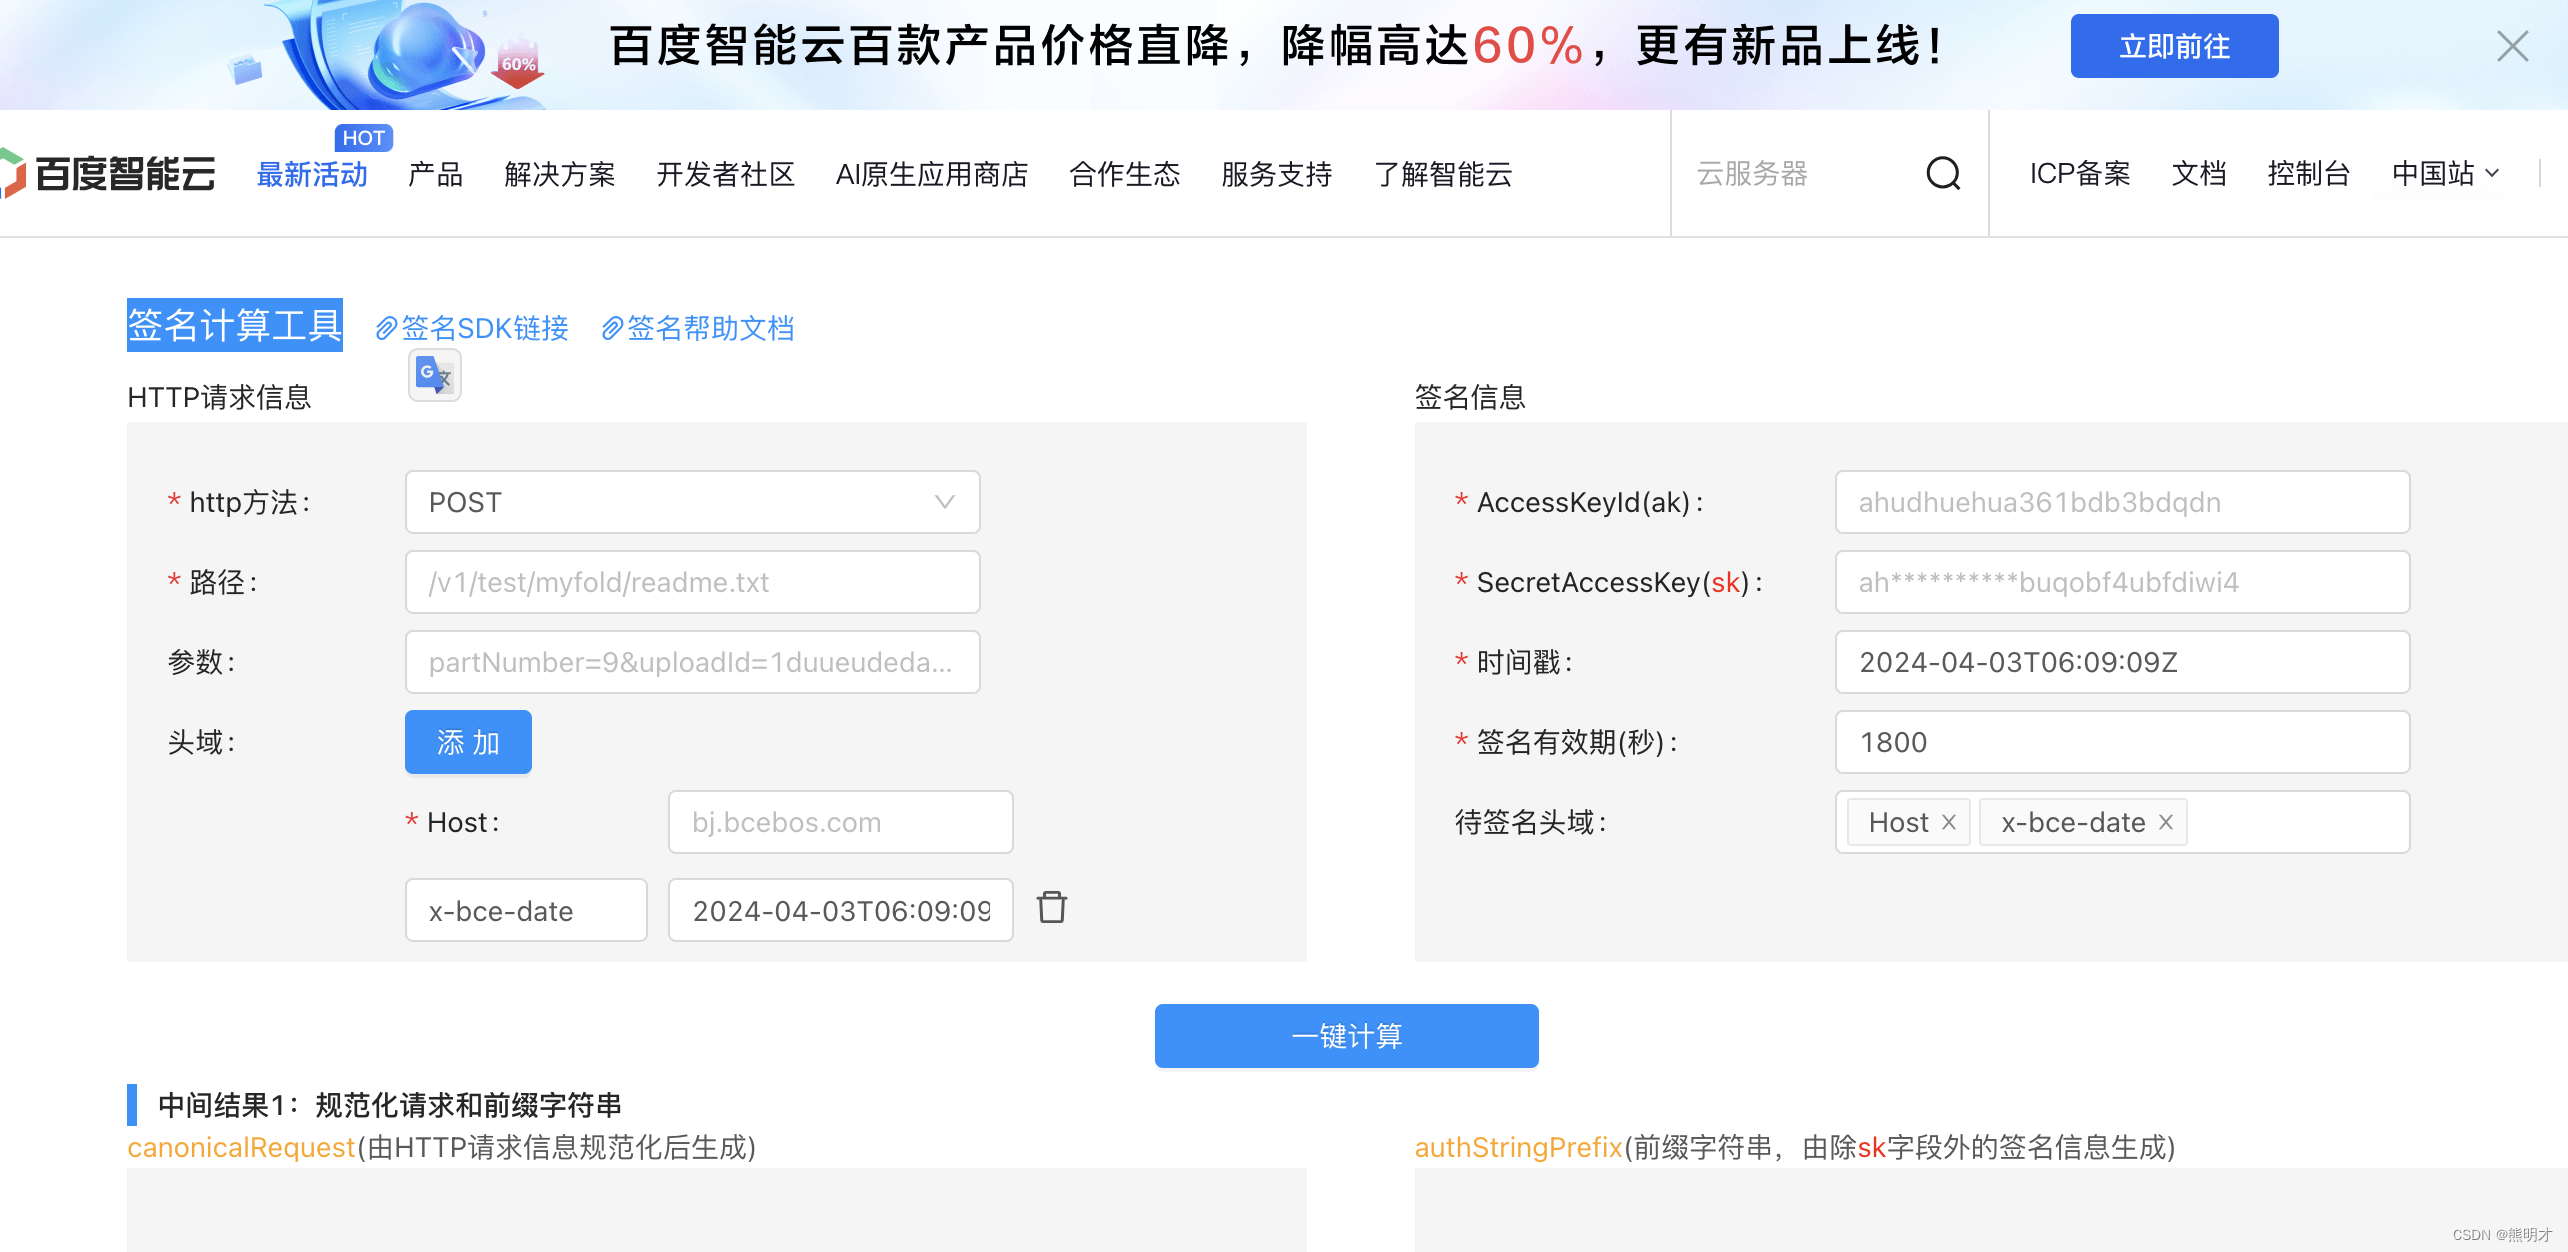This screenshot has height=1252, width=2568.
Task: Remove the Host tag from signed headers
Action: point(1949,822)
